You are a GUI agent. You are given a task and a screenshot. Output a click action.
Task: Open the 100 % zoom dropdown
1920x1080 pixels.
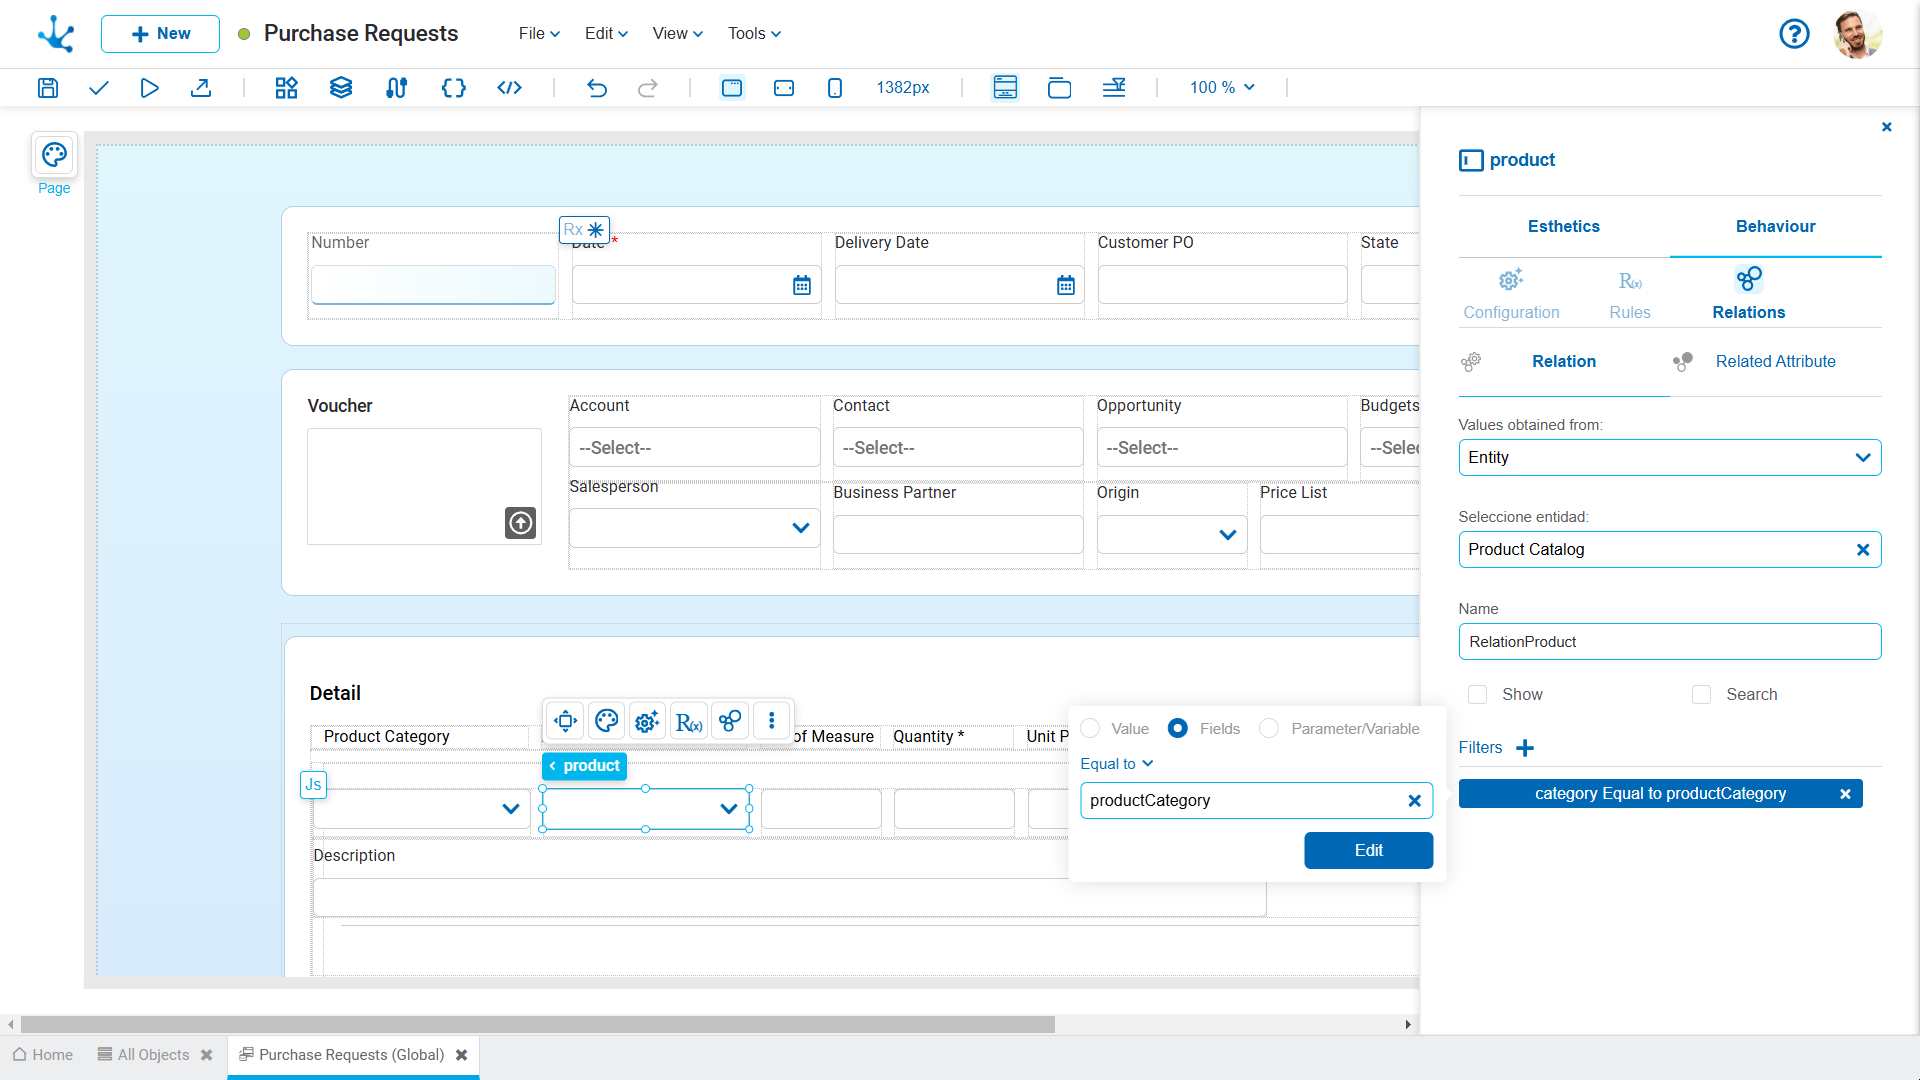[1221, 88]
